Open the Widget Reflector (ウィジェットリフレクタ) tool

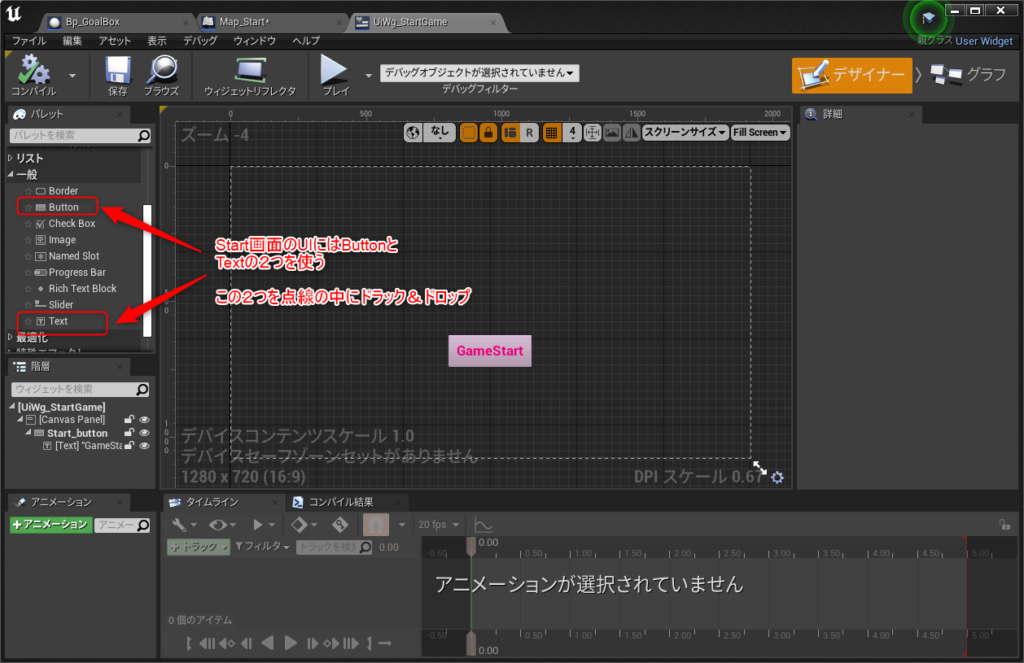point(249,71)
